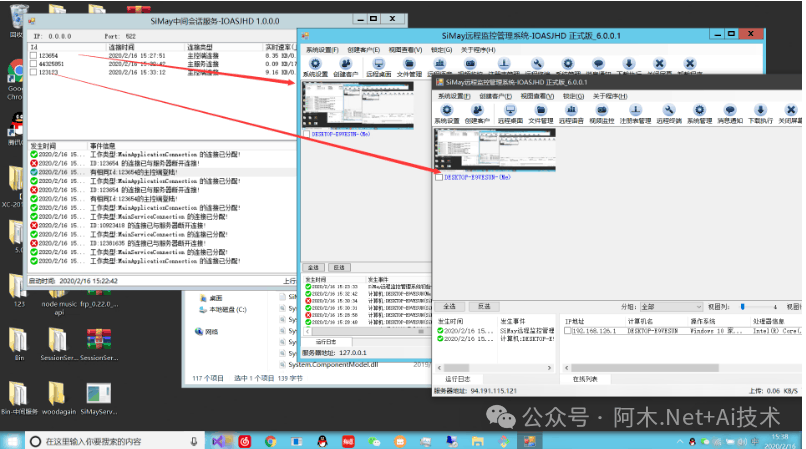Click 创建客户 icon in blue-titled SiMay window
This screenshot has height=449, width=806.
pyautogui.click(x=345, y=67)
